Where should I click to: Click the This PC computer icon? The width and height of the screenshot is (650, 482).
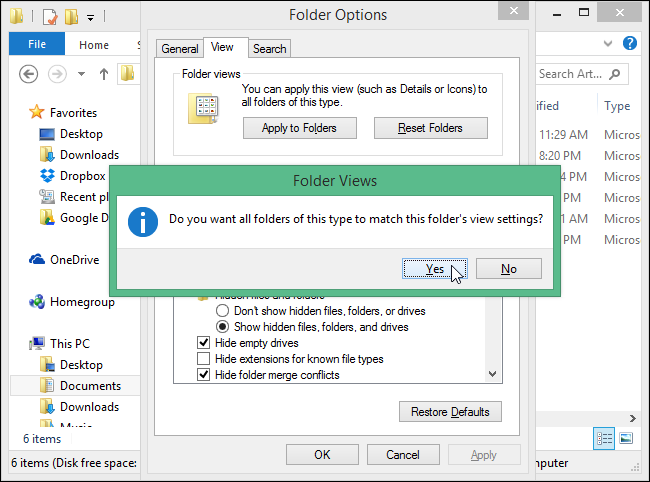[37, 343]
